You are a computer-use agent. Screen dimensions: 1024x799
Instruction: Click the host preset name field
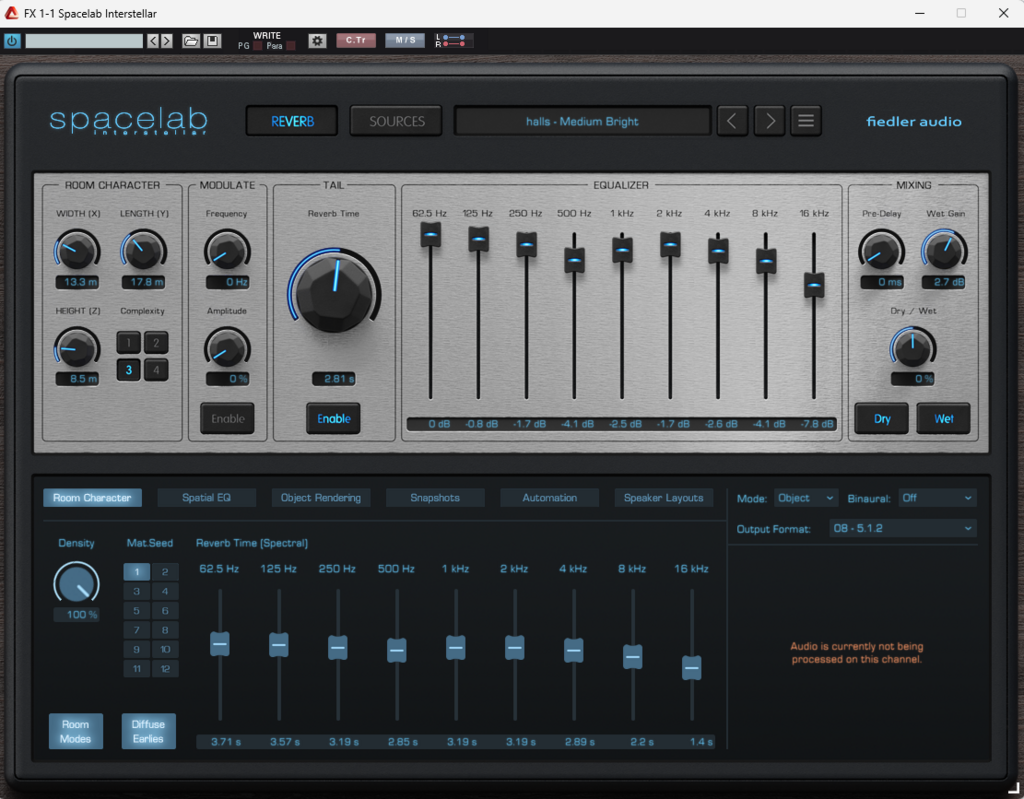[84, 41]
